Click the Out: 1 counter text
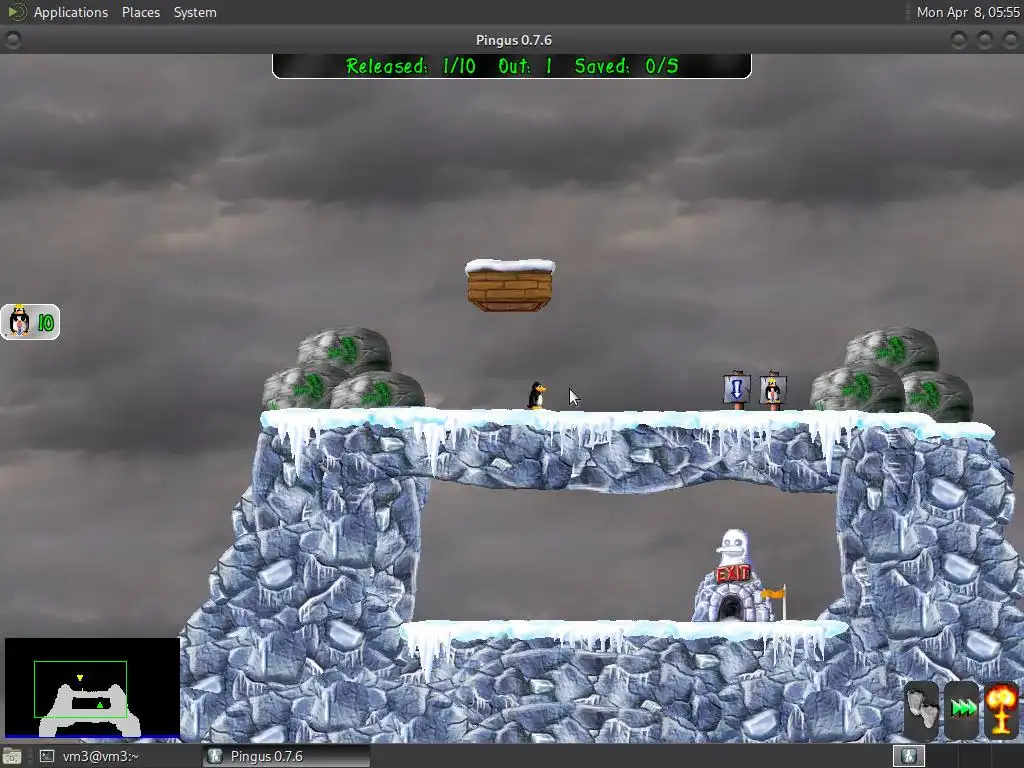This screenshot has width=1024, height=768. 525,66
